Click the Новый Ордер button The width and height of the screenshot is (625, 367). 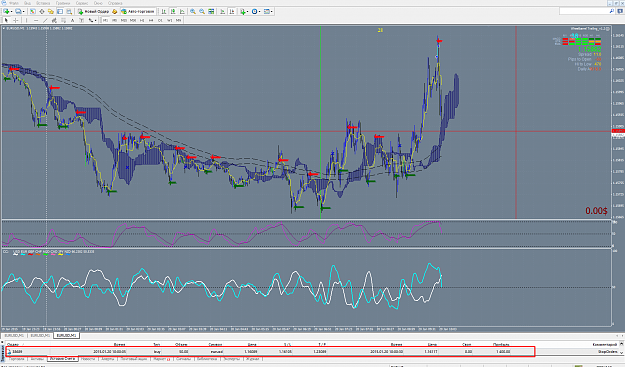tap(93, 12)
